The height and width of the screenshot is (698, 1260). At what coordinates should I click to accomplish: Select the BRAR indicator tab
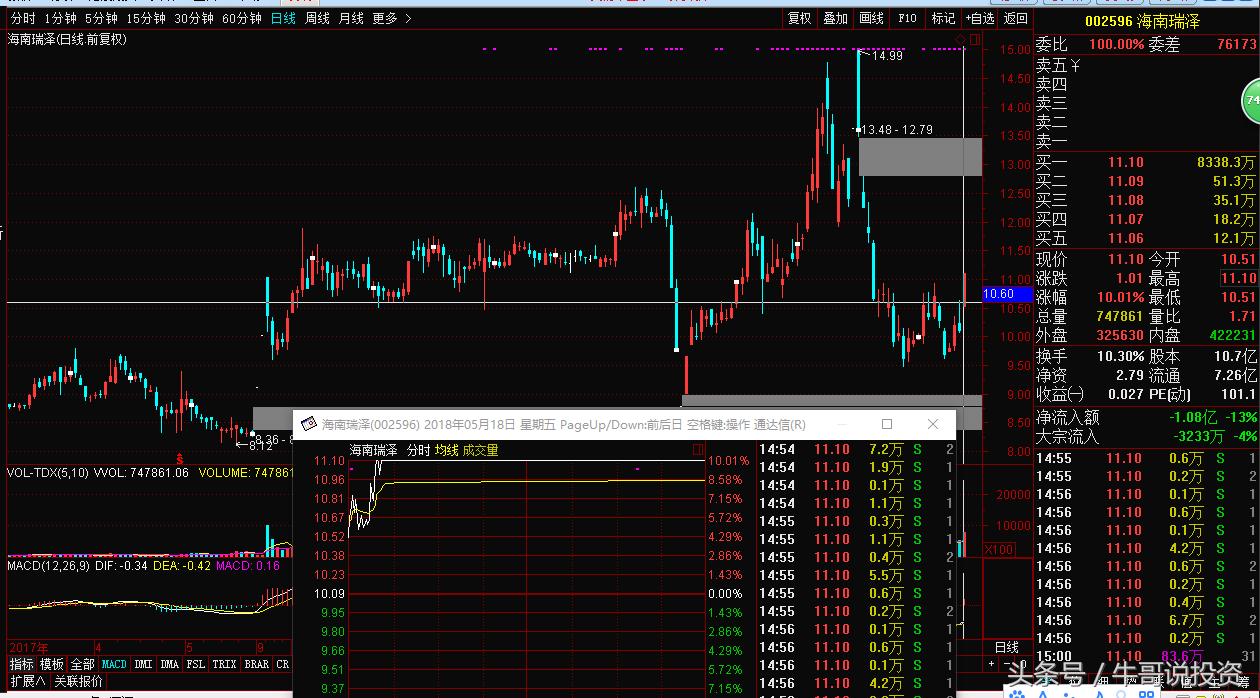point(257,664)
